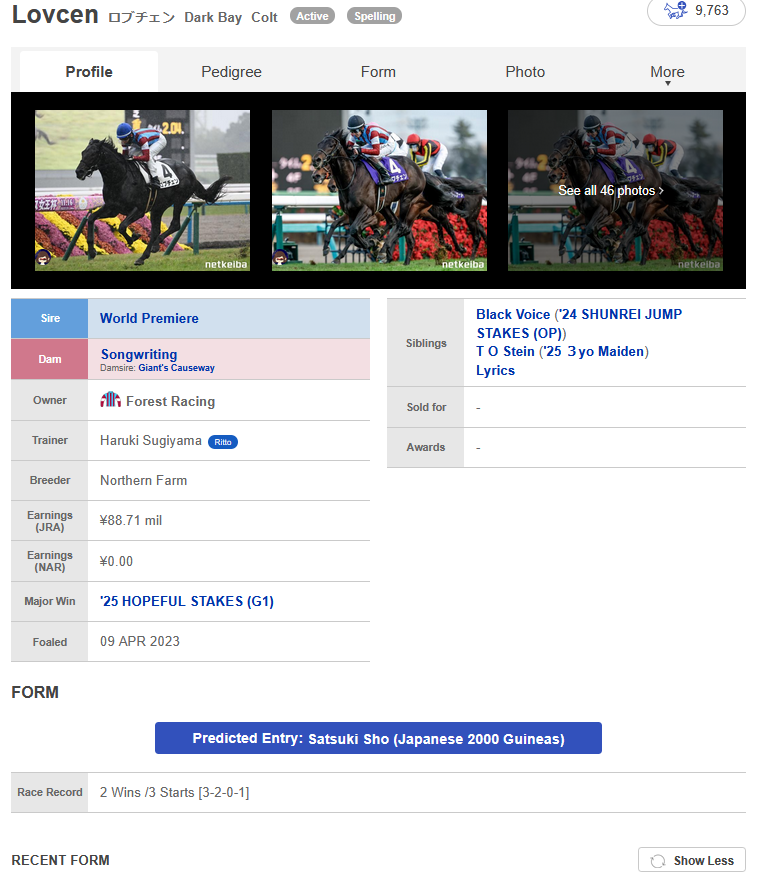Open sibling Black Voice link
765x875 pixels.
coord(513,314)
